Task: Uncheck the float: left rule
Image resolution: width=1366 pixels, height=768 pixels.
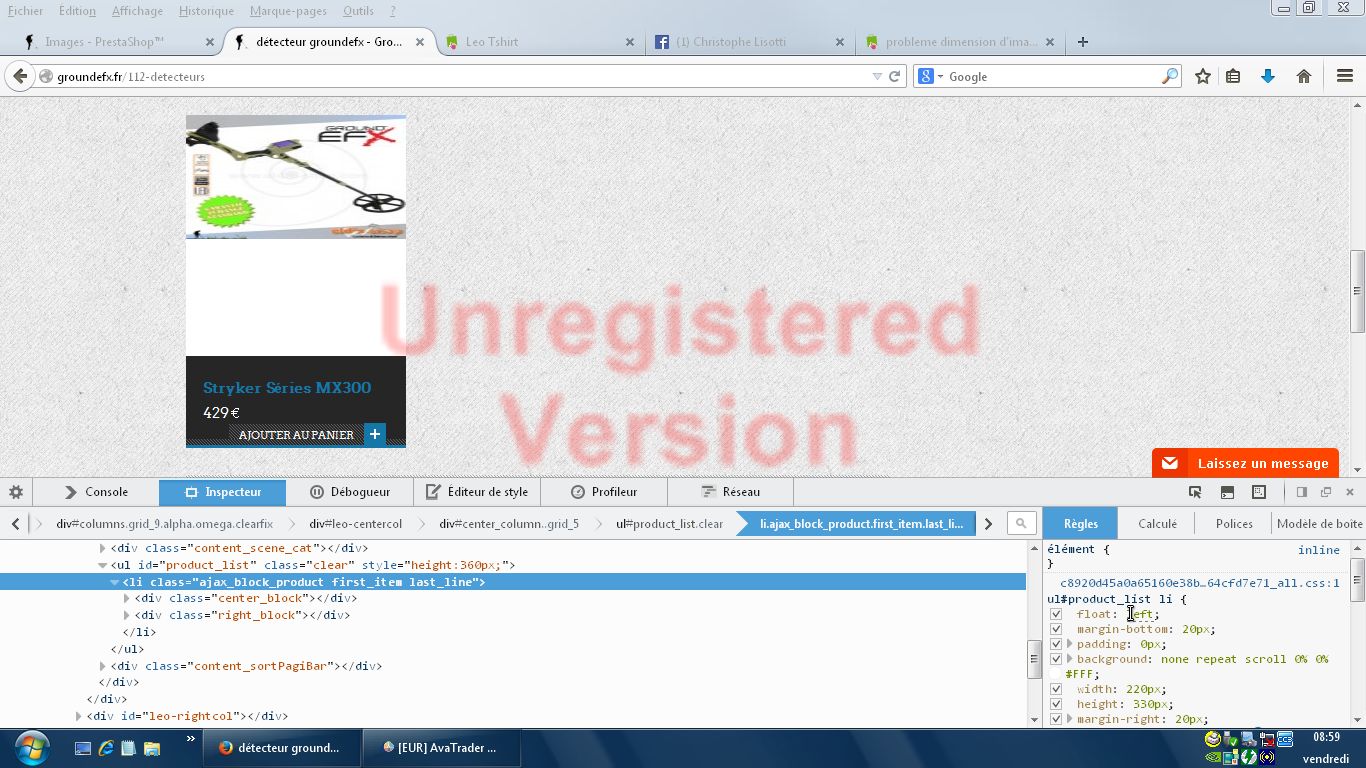Action: click(x=1056, y=614)
